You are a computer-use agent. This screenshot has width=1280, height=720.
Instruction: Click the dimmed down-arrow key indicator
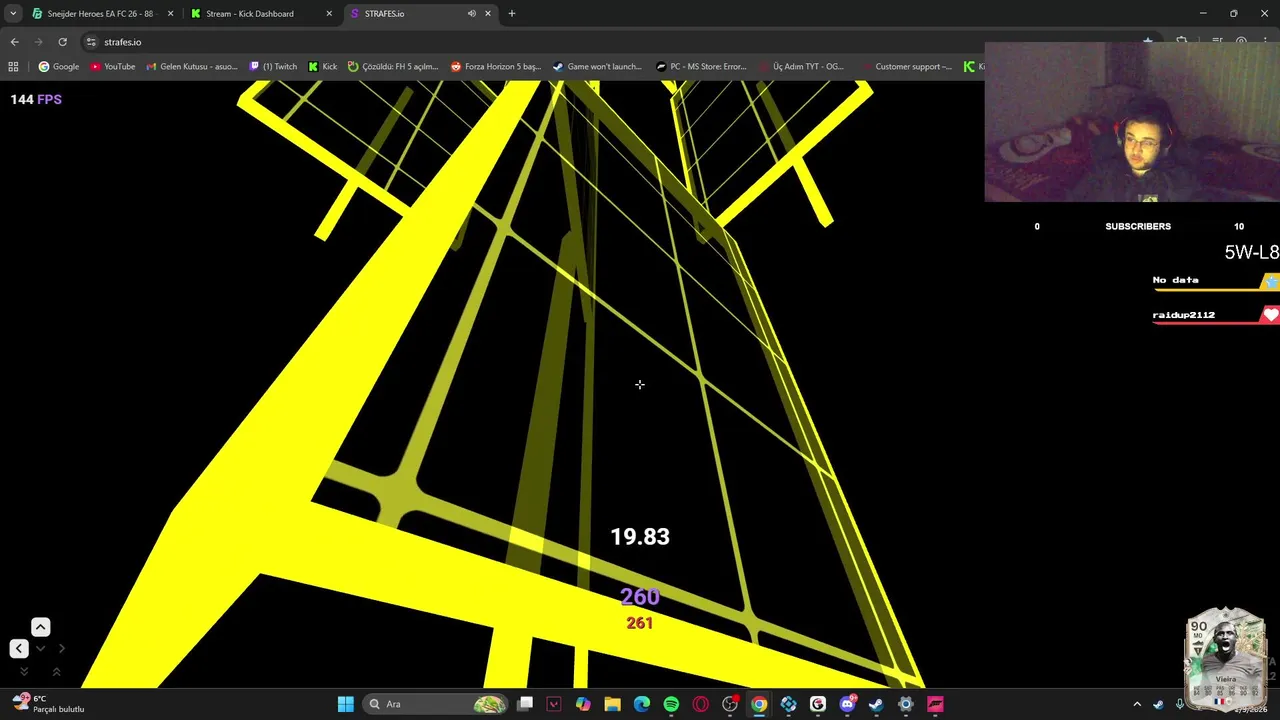point(40,648)
